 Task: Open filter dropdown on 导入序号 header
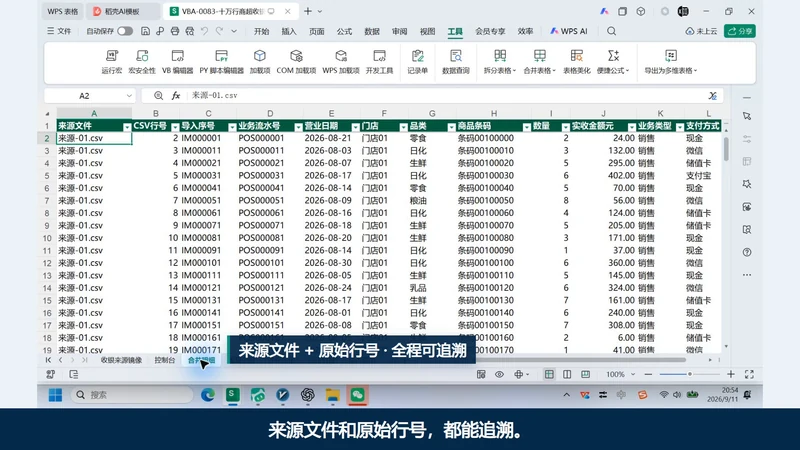(232, 127)
